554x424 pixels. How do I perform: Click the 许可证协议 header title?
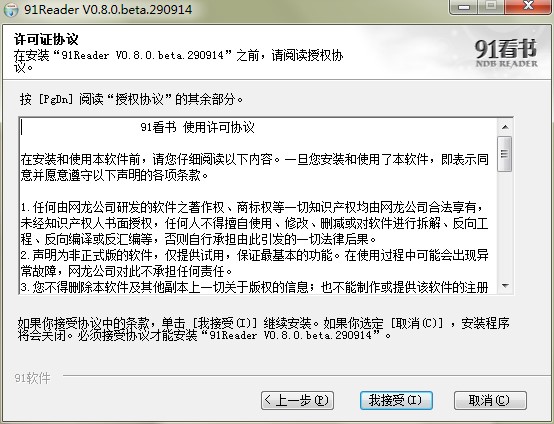(46, 39)
